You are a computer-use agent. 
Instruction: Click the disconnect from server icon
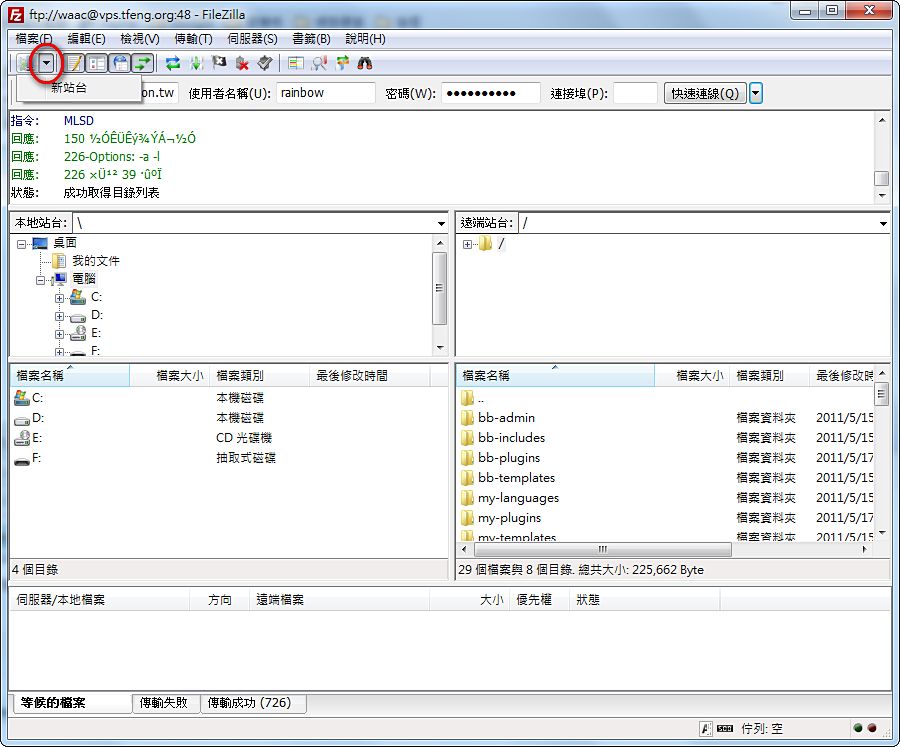[x=242, y=63]
